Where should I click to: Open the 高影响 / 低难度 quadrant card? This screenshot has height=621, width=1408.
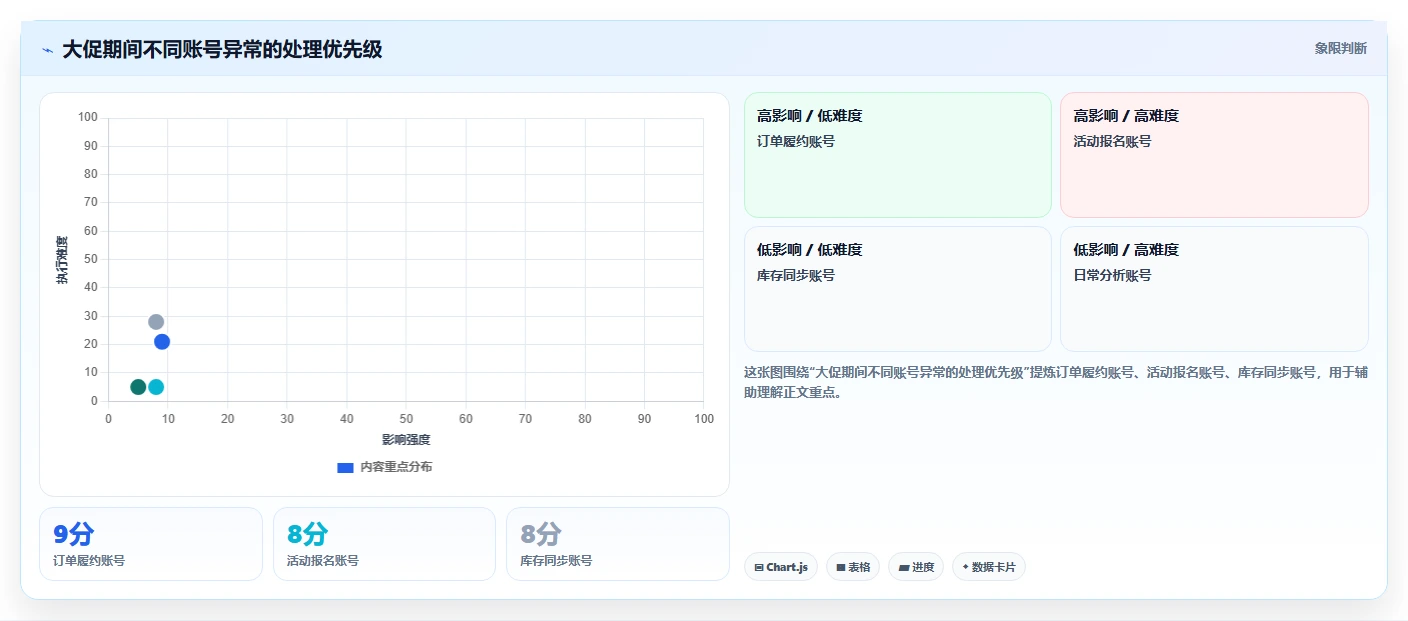coord(898,155)
